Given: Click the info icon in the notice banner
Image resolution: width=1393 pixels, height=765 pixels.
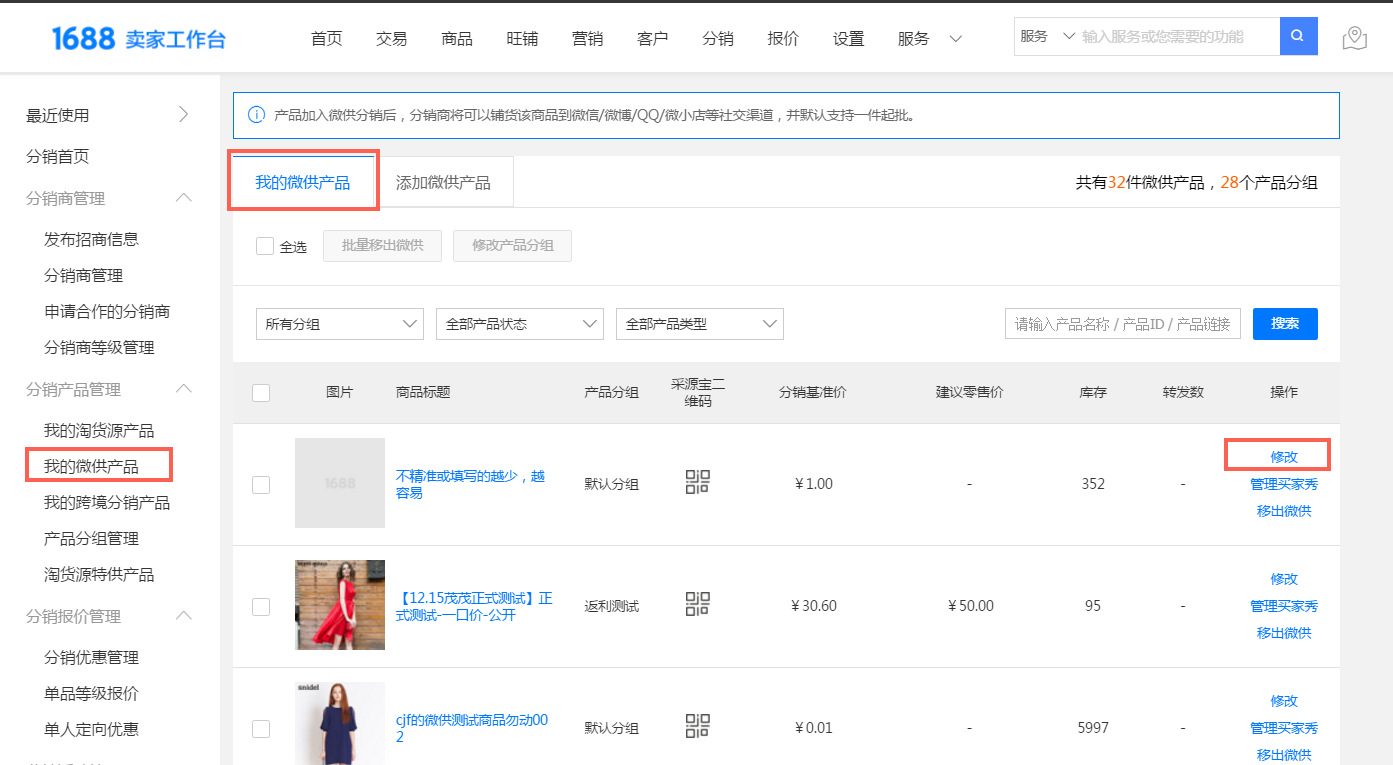Looking at the screenshot, I should 256,115.
